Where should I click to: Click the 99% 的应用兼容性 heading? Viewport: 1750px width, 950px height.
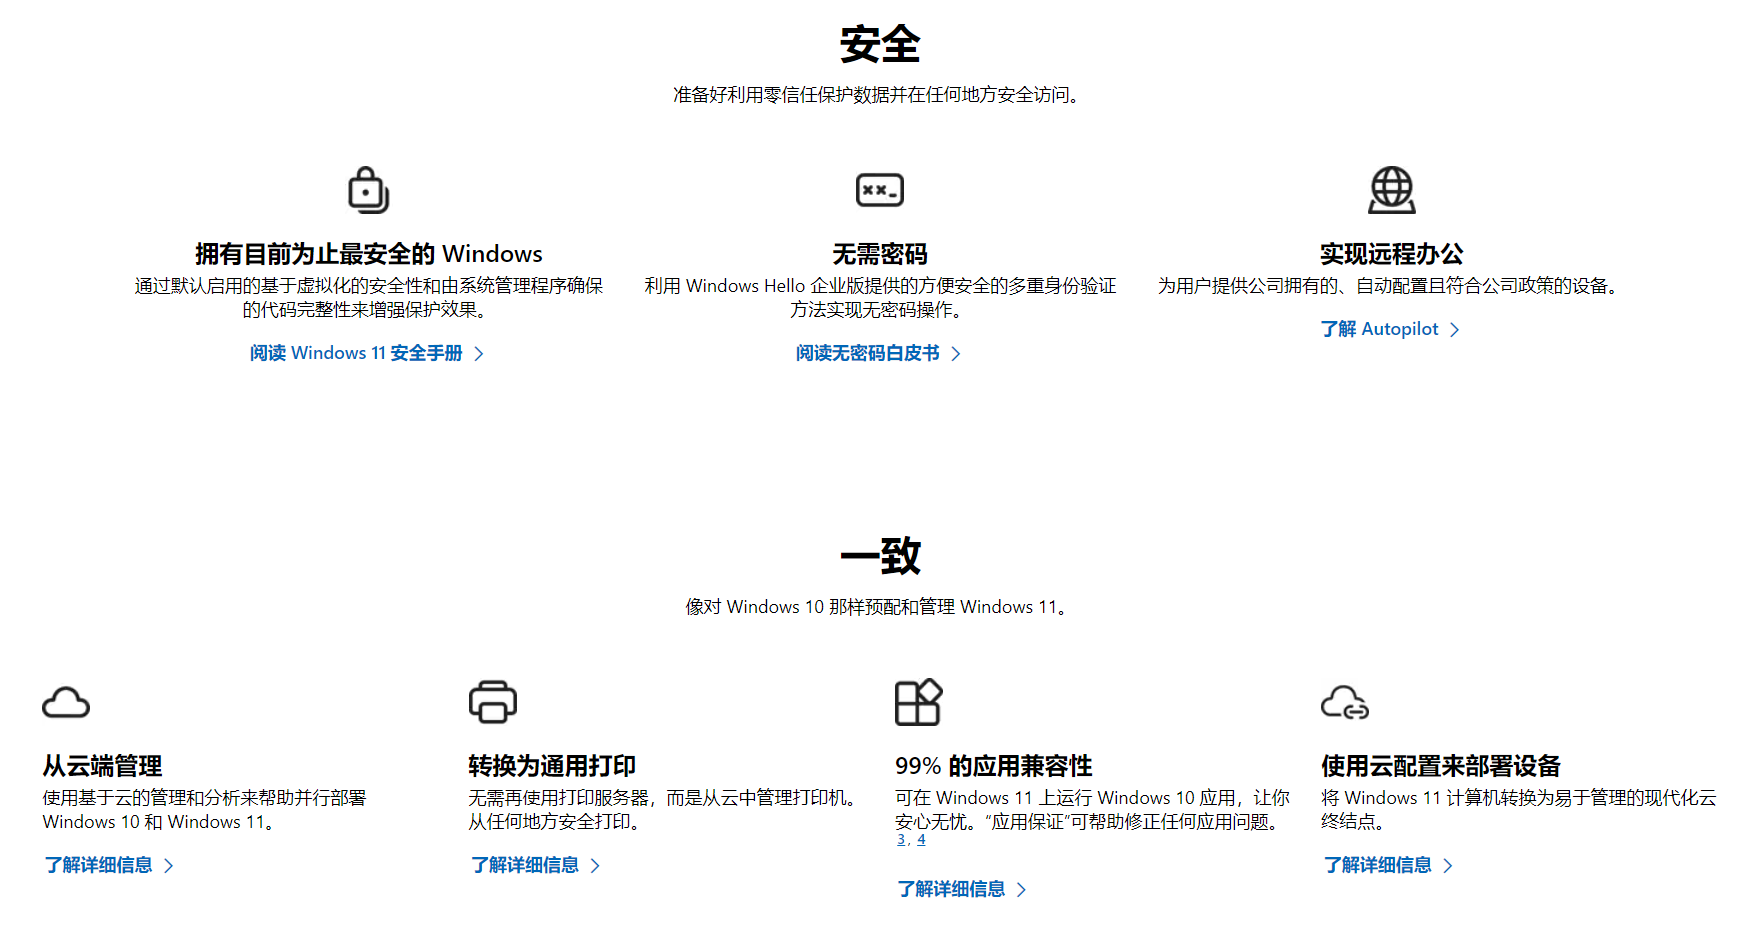[x=993, y=766]
